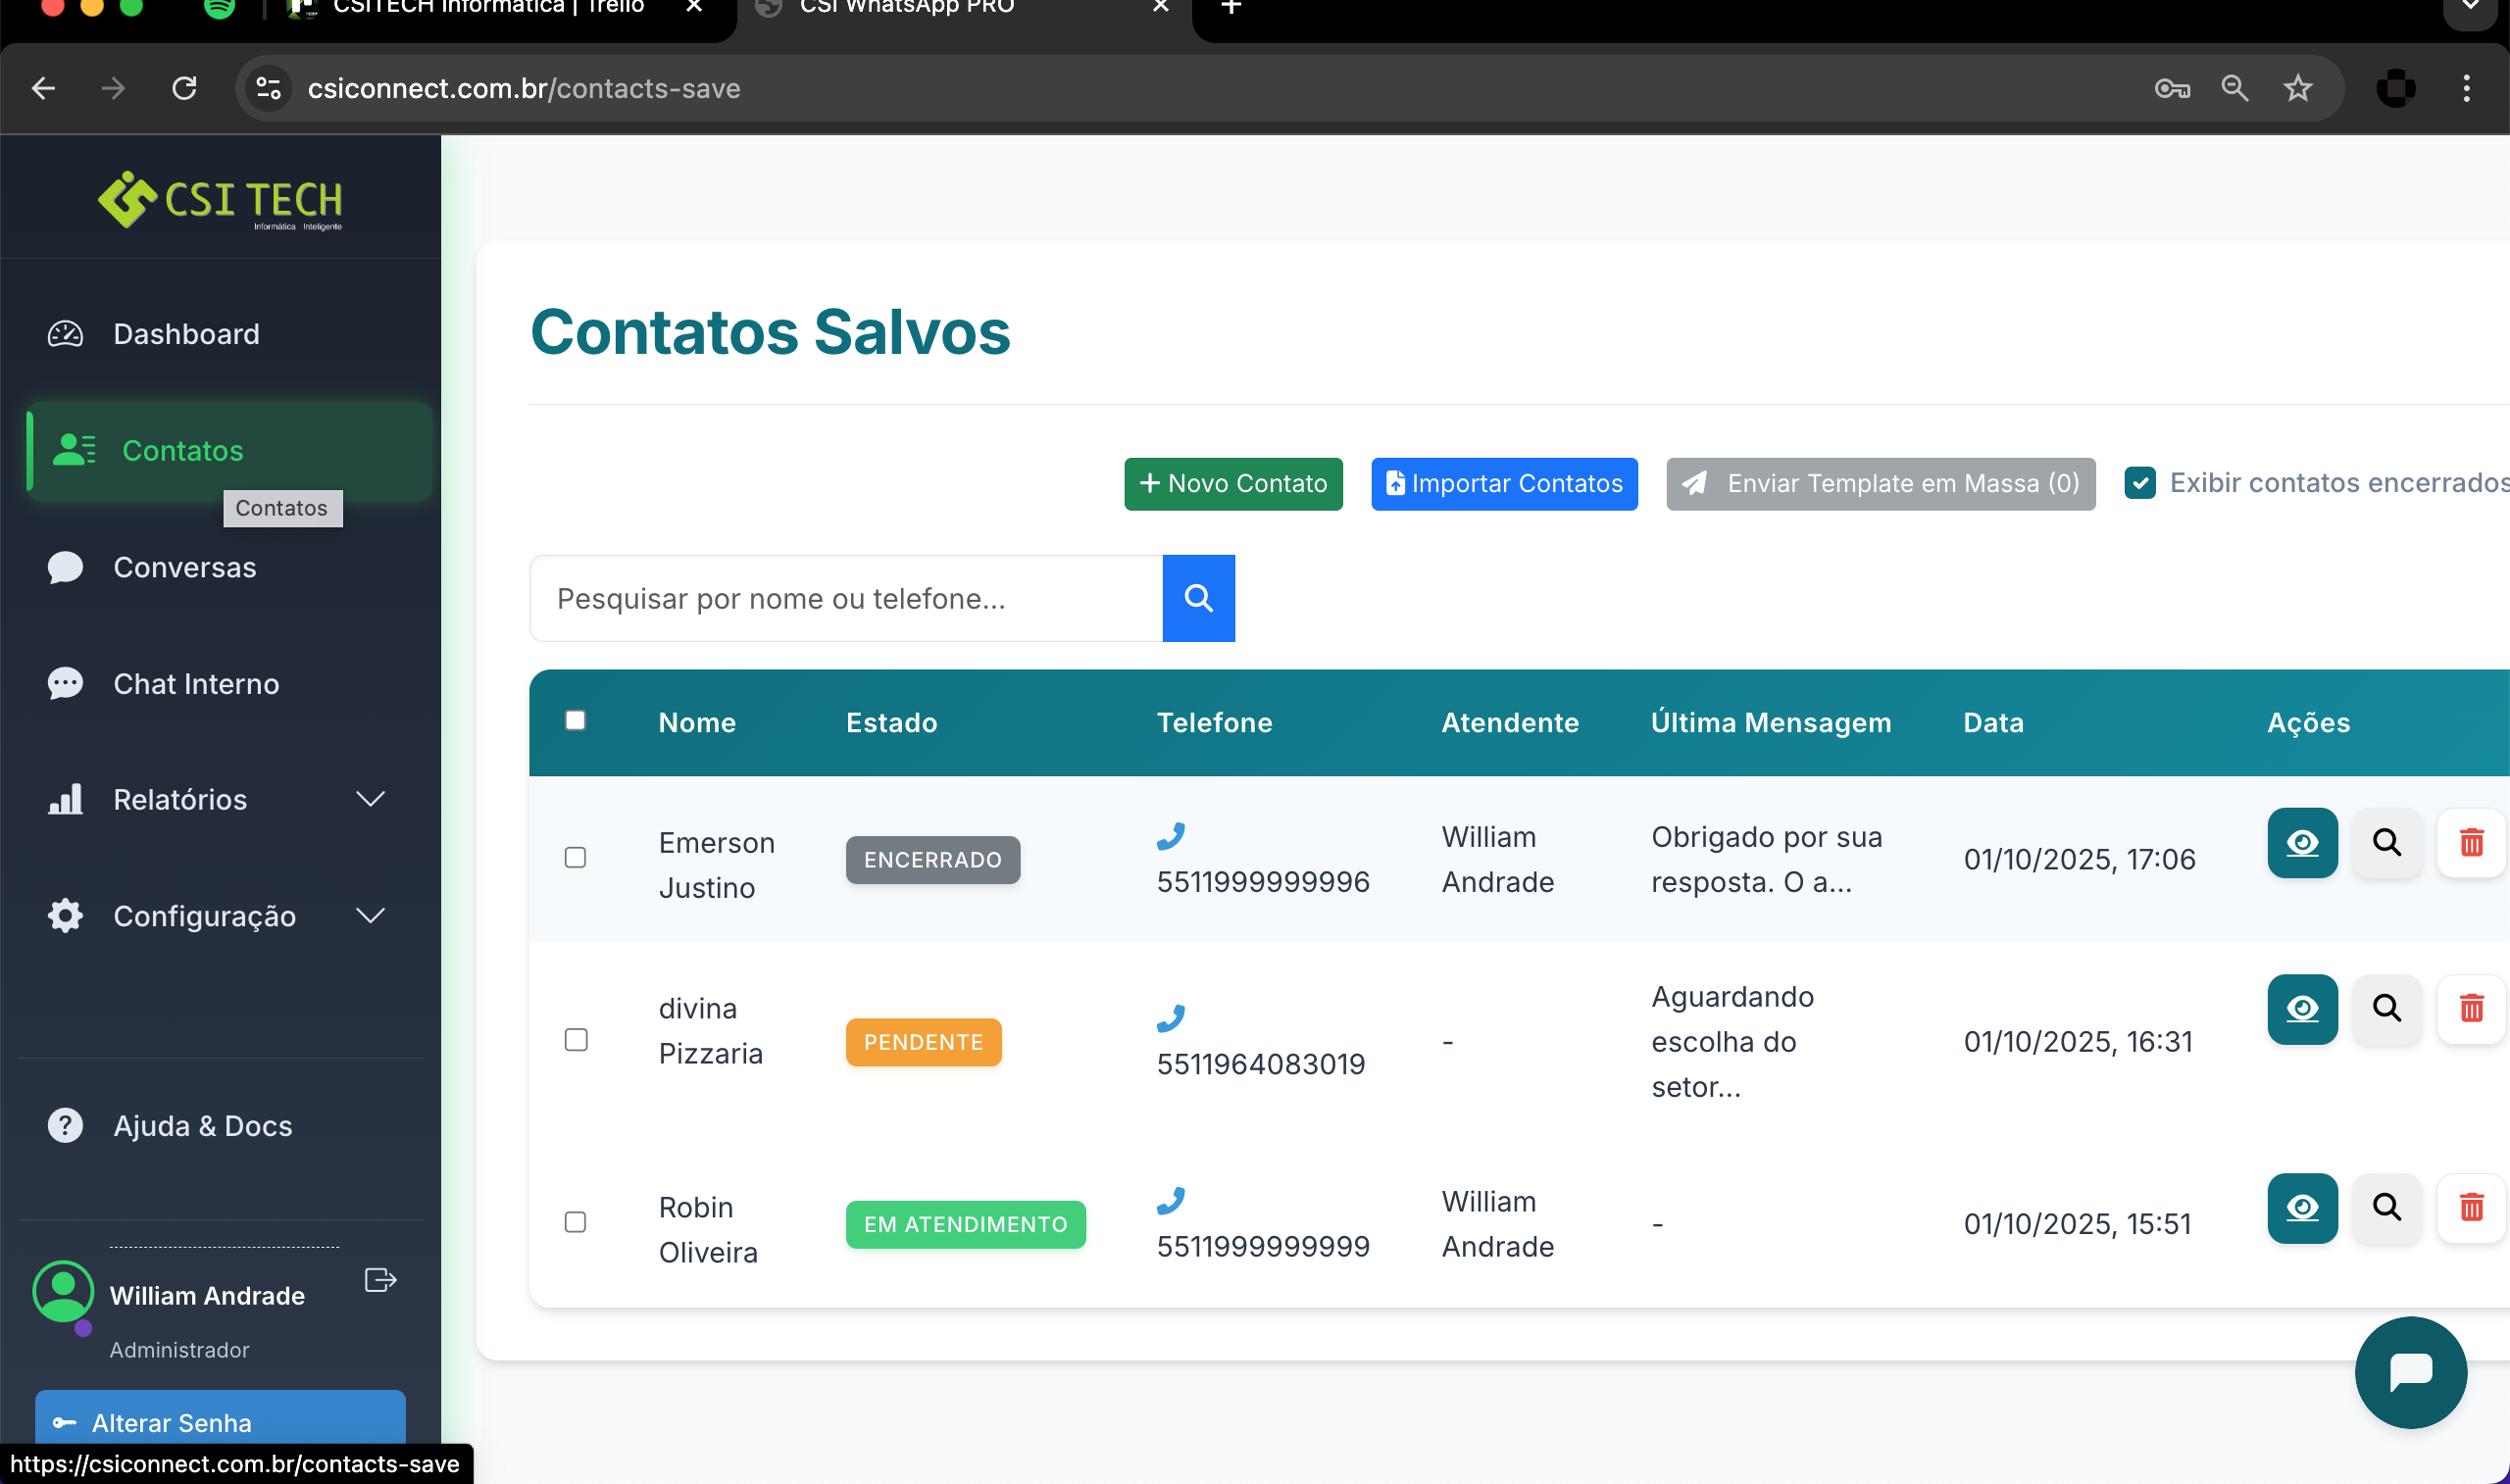This screenshot has height=1484, width=2510.
Task: Open details magnifier for divina Pizzaria
Action: click(x=2386, y=1009)
